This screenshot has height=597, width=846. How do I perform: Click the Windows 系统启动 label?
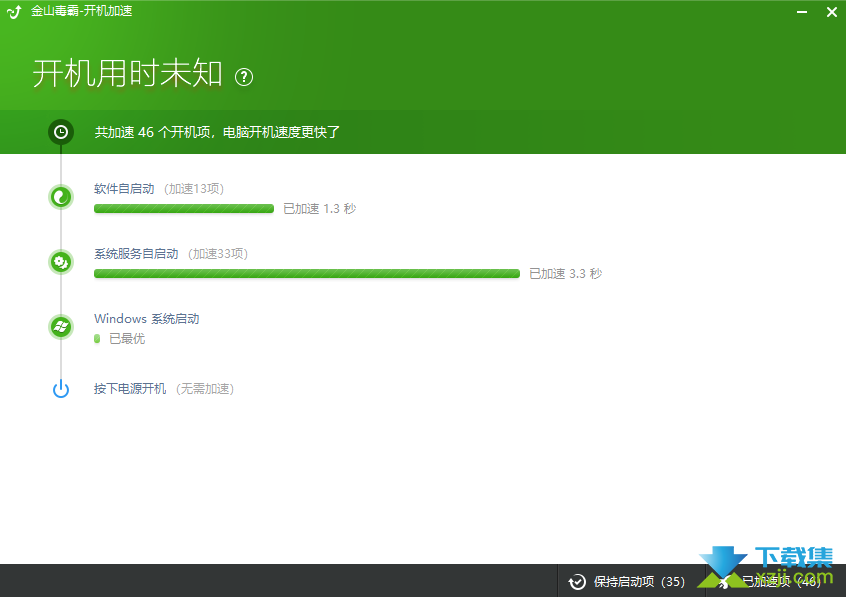tap(147, 318)
